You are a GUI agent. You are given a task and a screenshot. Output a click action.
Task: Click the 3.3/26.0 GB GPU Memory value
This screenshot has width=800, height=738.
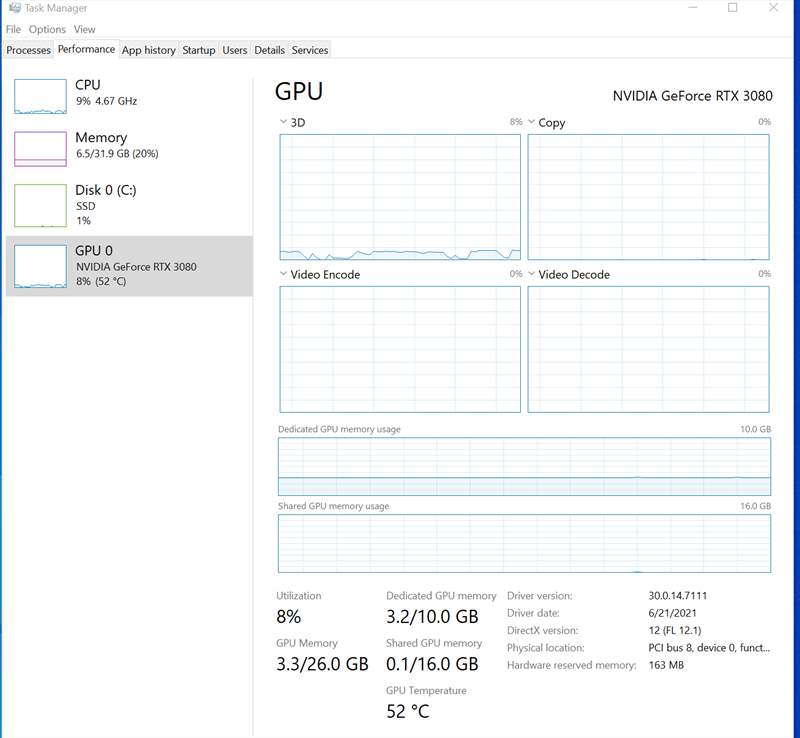point(322,664)
